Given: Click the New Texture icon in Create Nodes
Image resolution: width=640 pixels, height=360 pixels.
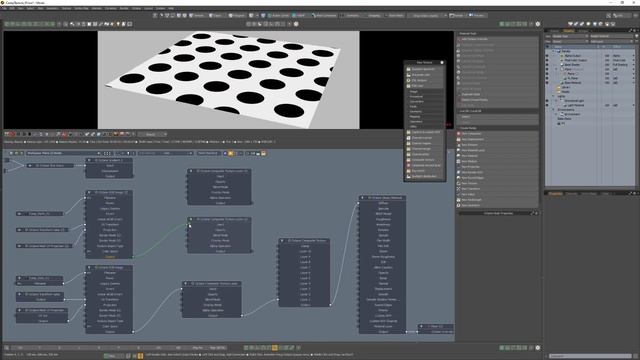Looking at the screenshot, I should (459, 183).
